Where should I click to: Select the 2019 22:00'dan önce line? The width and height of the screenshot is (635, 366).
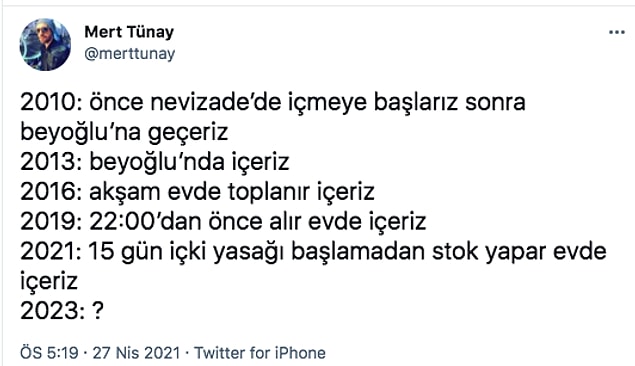[223, 221]
